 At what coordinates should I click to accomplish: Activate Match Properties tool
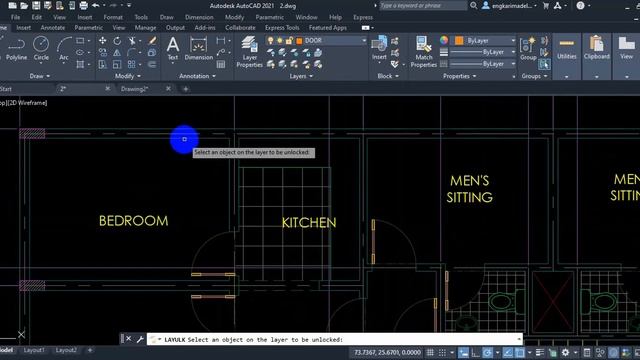(x=424, y=51)
